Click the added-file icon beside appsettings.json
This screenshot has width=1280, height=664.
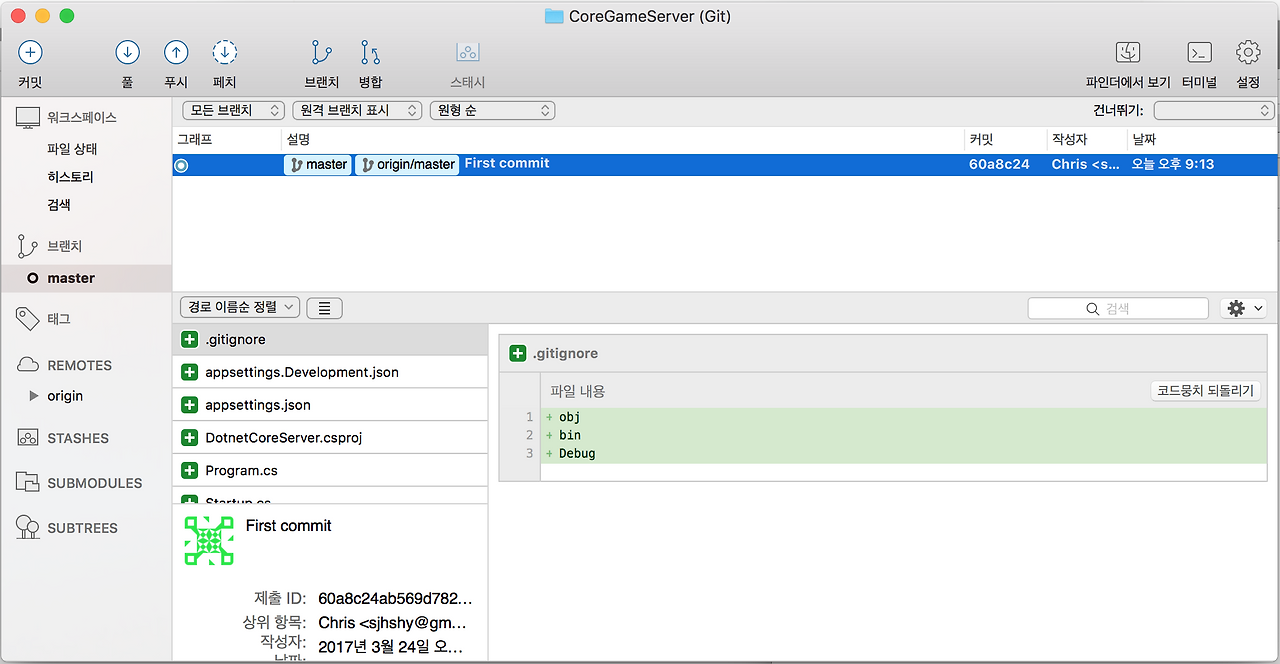pyautogui.click(x=189, y=405)
